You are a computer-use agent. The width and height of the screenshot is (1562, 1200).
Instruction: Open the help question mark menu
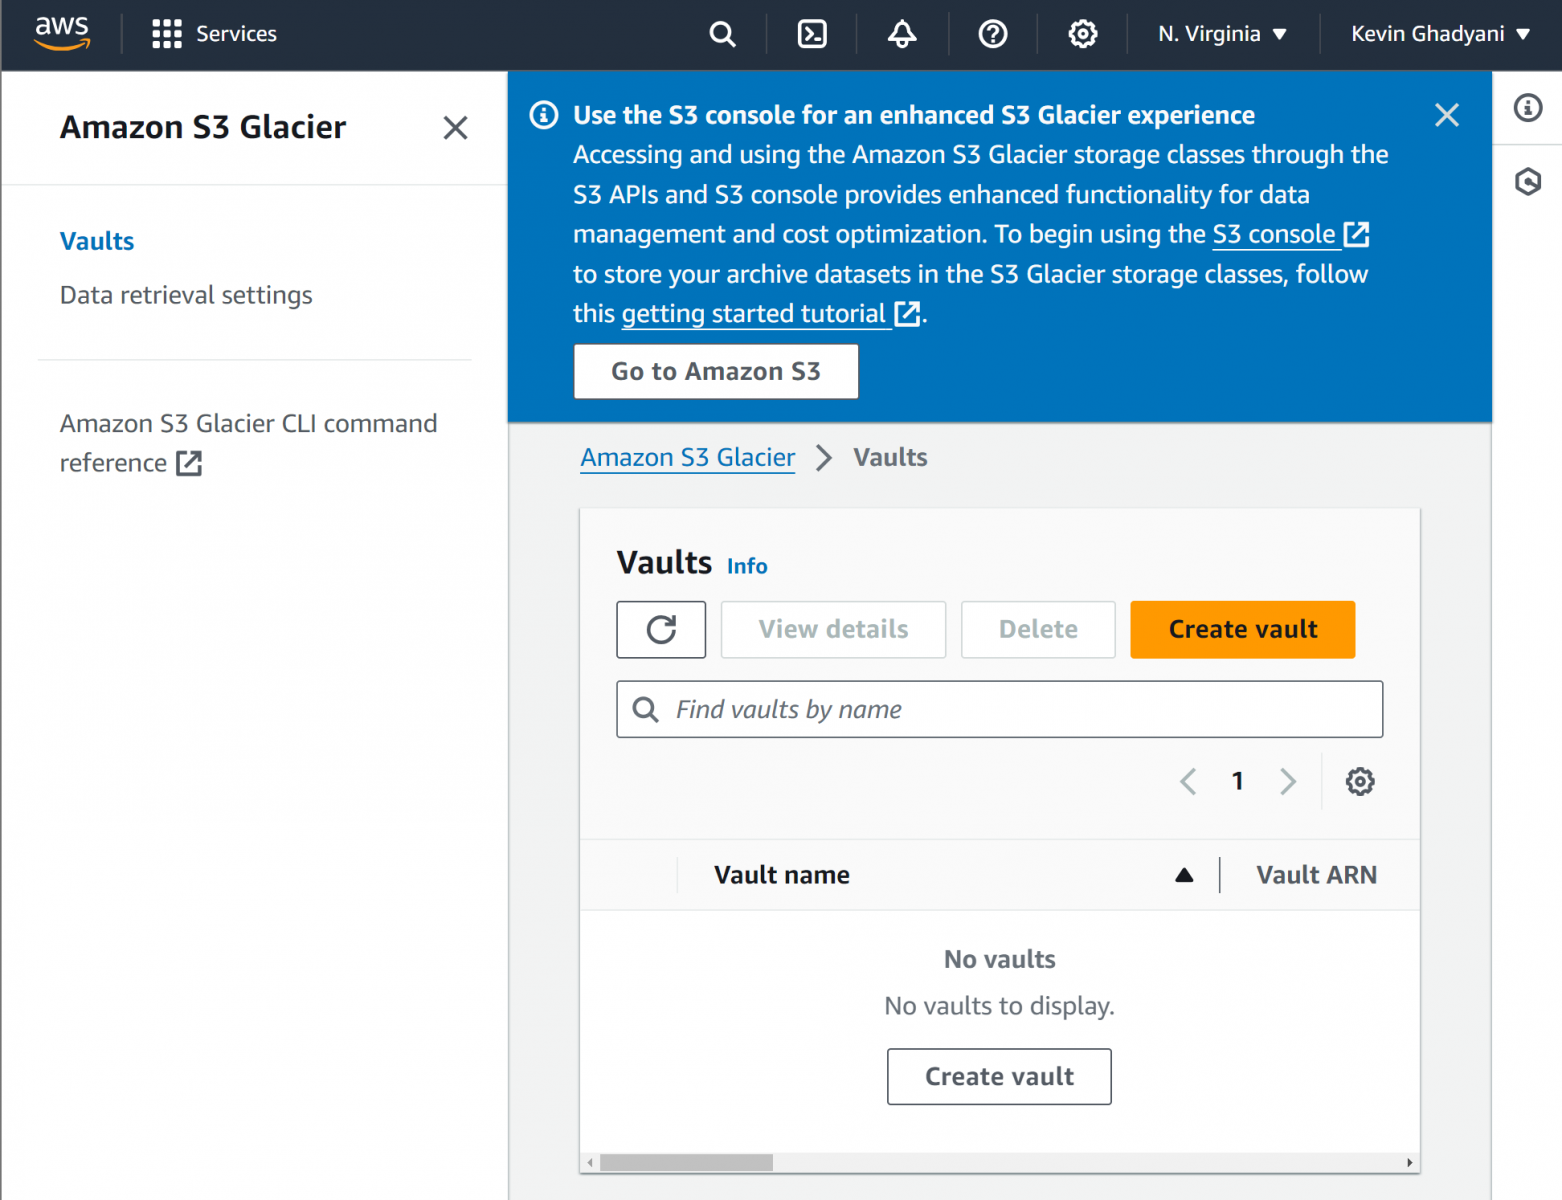(992, 34)
